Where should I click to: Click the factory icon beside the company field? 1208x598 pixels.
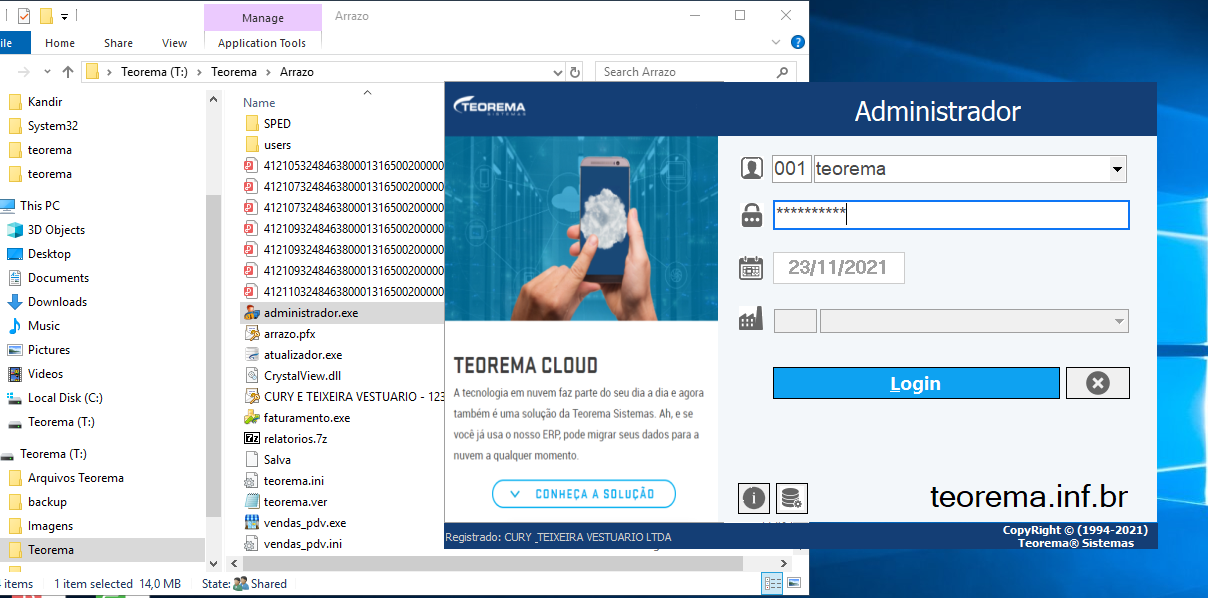click(751, 320)
